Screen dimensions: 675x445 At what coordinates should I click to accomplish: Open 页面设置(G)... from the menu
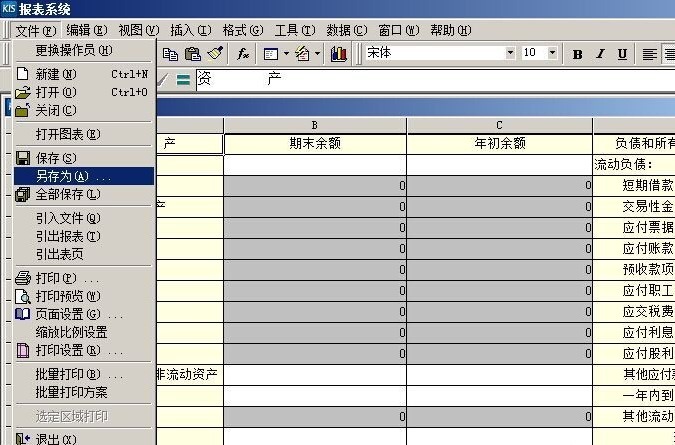pyautogui.click(x=84, y=314)
